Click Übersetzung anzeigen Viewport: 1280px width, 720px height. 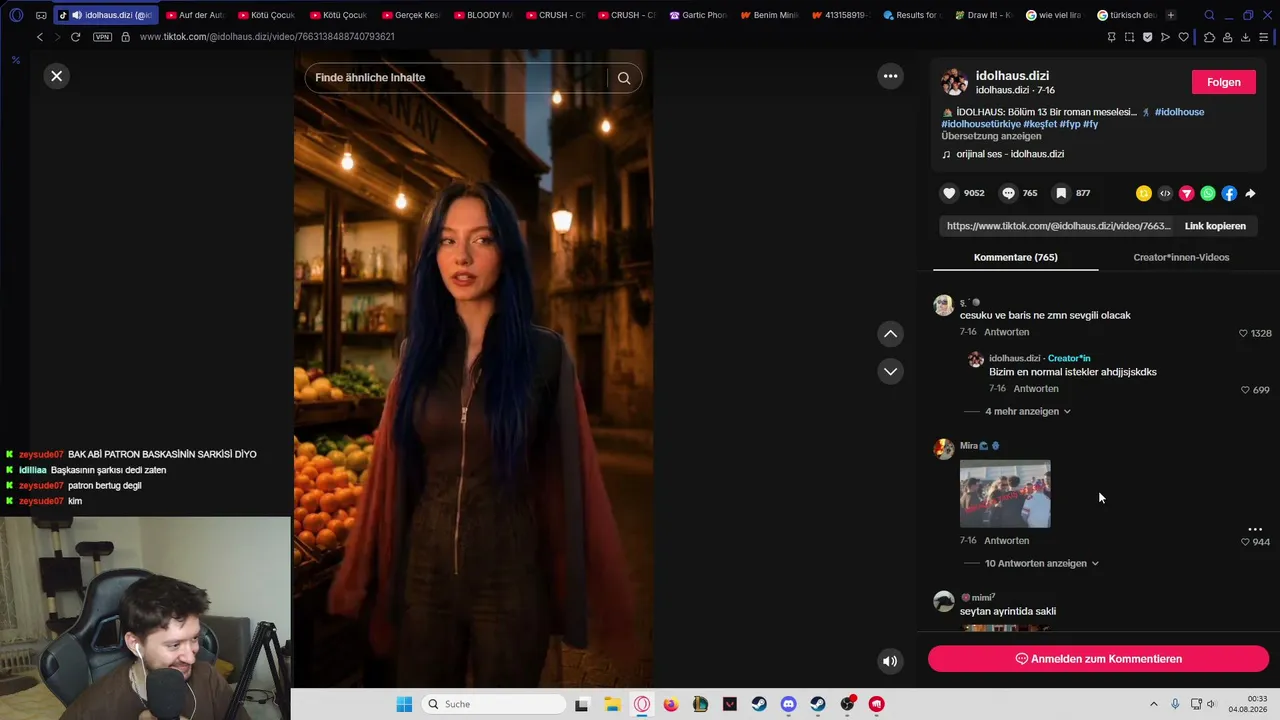pos(991,136)
